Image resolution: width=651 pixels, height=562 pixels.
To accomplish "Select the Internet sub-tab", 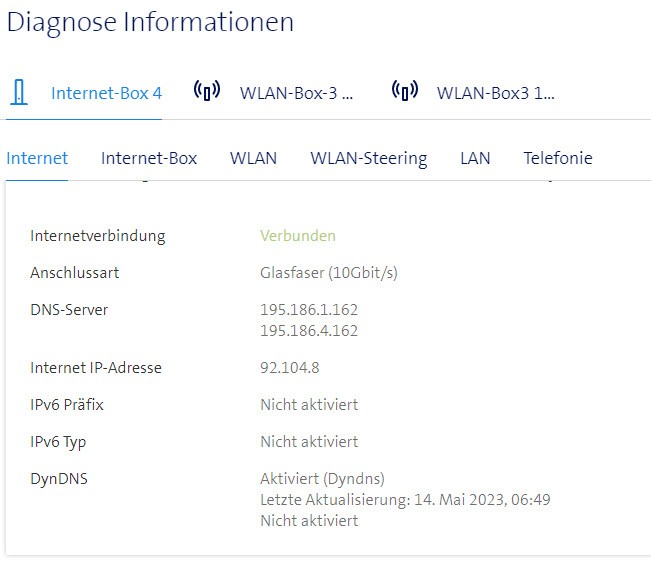I will tap(37, 158).
